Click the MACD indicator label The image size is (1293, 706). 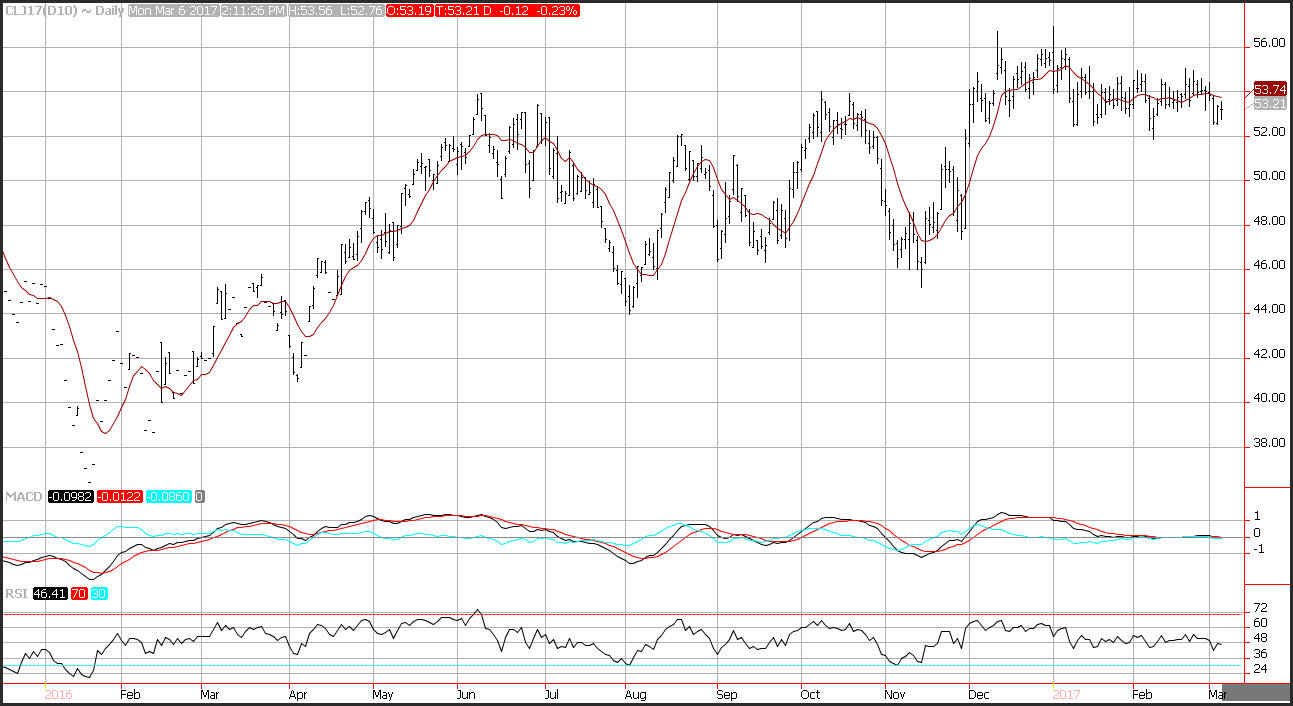20,496
